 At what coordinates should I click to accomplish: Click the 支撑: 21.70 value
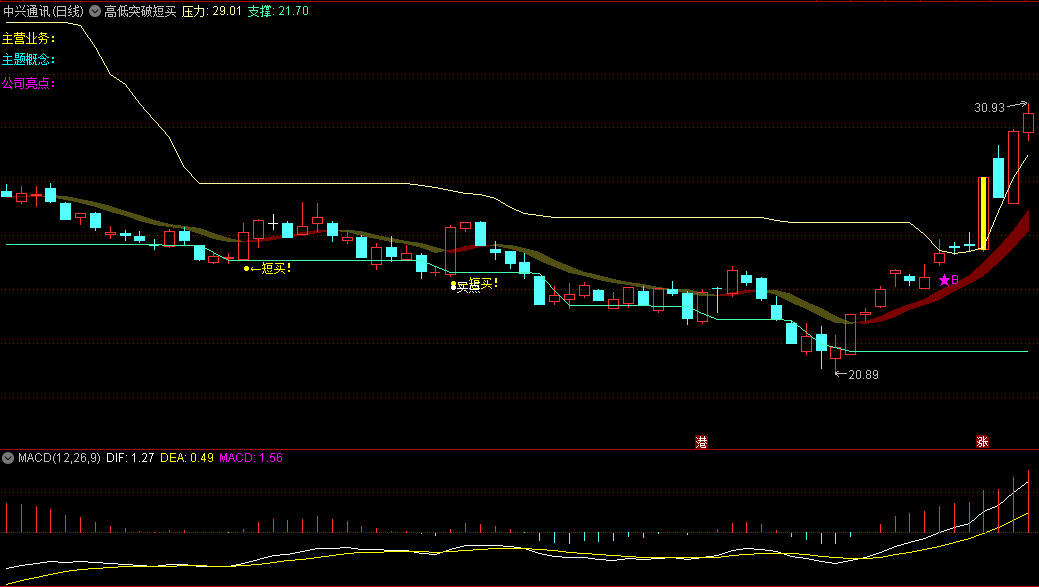[x=278, y=11]
